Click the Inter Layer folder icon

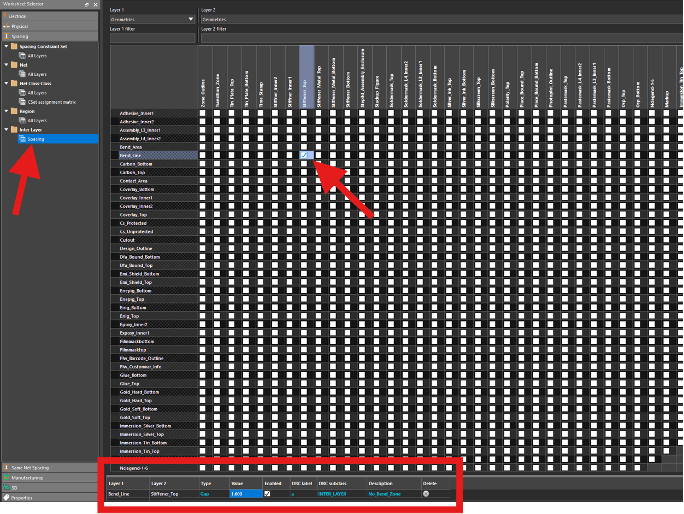pos(14,129)
